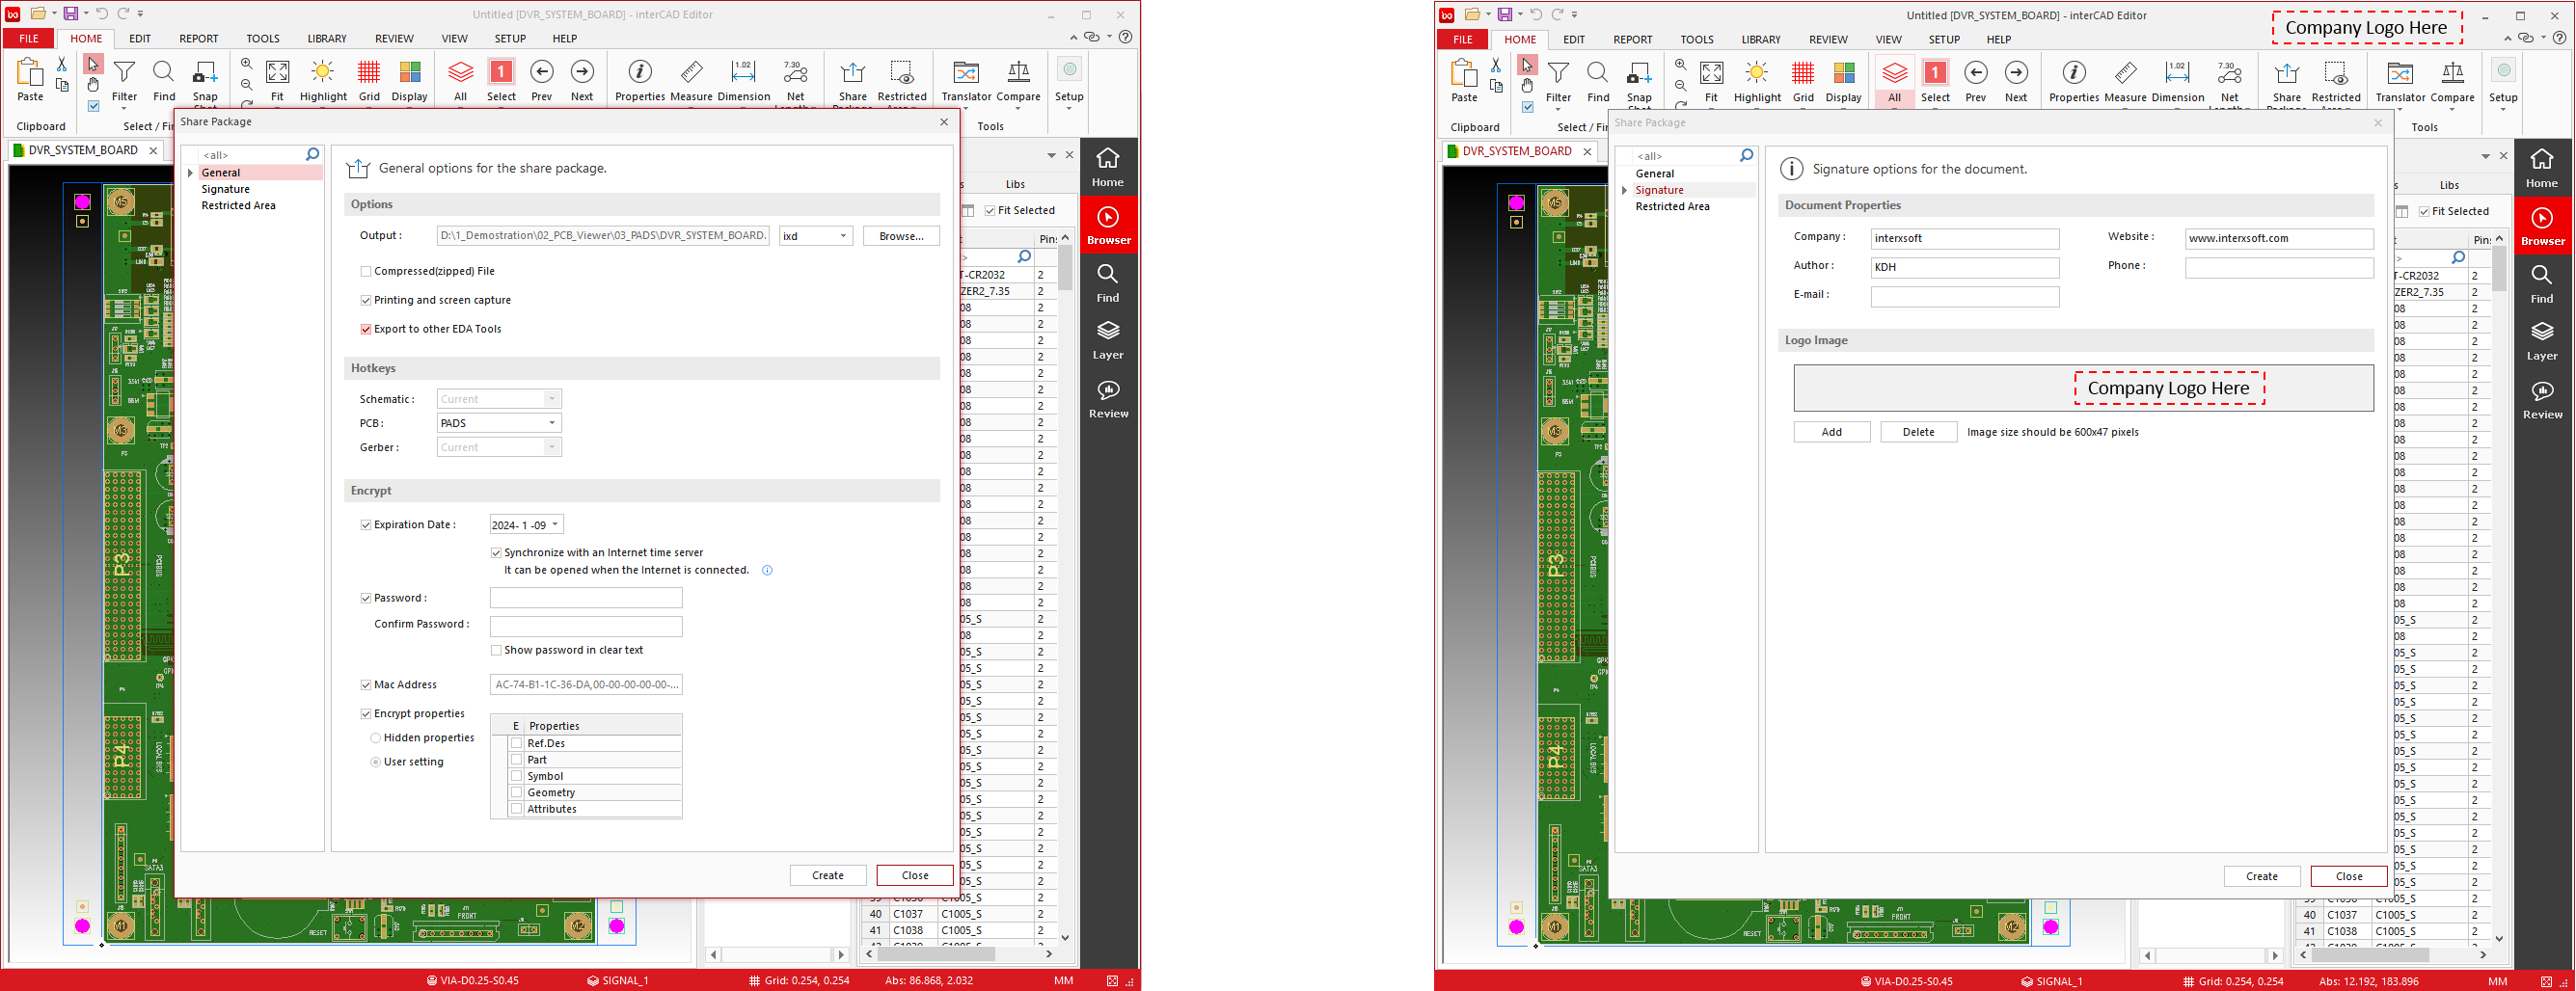Open REPORT ribbon tab in left window
2576x991 pixels.
[x=199, y=39]
